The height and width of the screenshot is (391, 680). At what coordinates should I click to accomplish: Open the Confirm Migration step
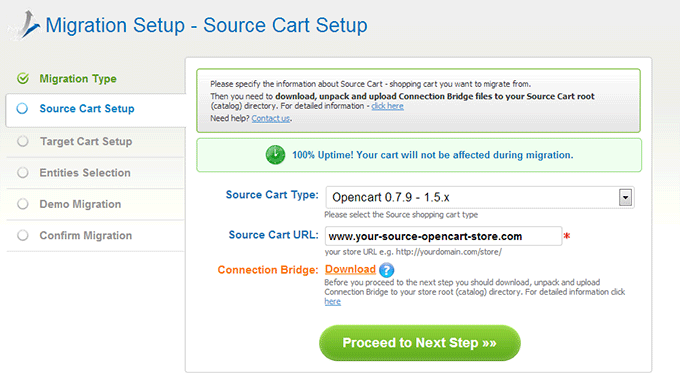coord(86,235)
